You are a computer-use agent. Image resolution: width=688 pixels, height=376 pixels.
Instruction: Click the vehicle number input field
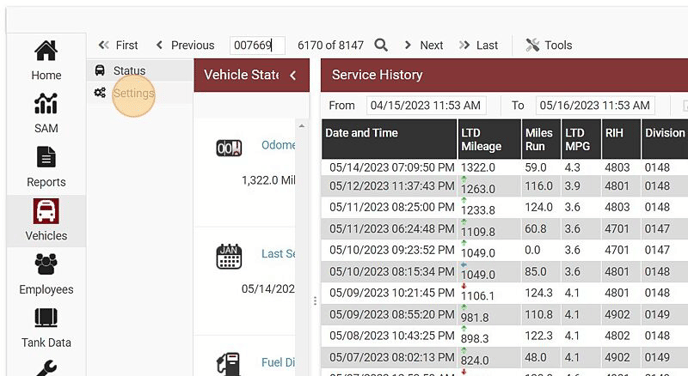coord(258,45)
